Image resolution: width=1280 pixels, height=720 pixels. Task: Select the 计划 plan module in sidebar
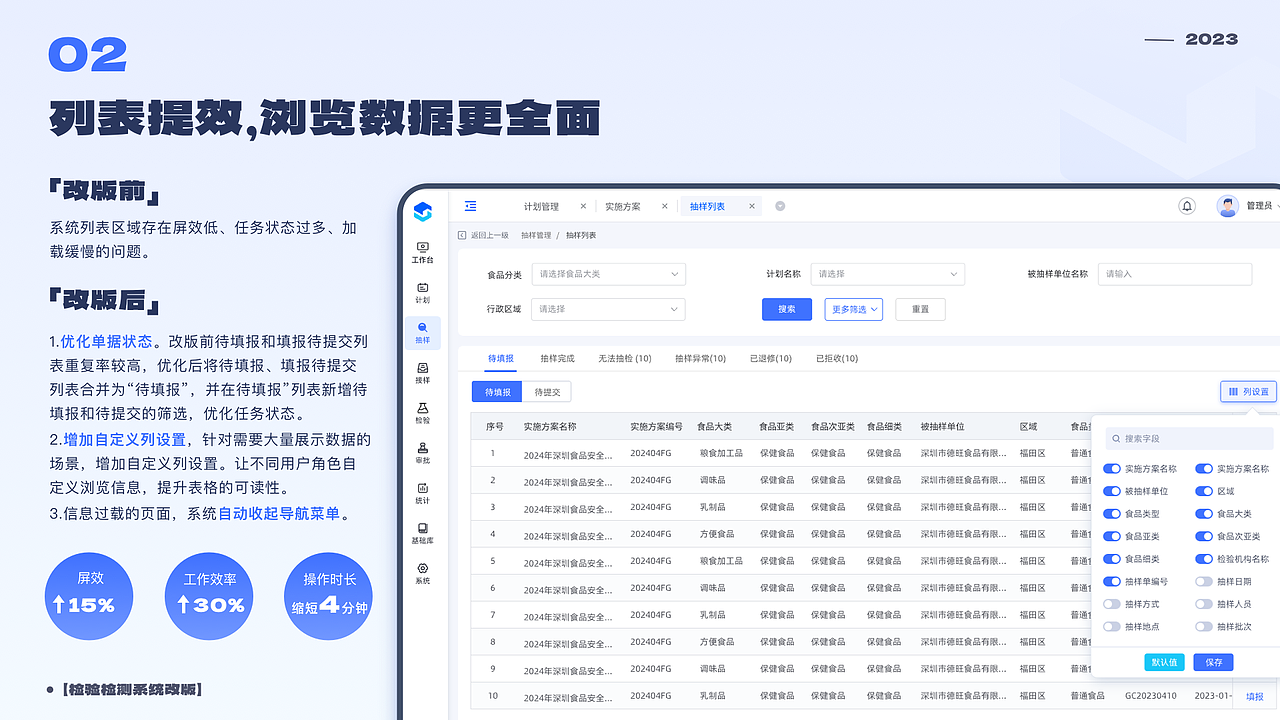422,290
